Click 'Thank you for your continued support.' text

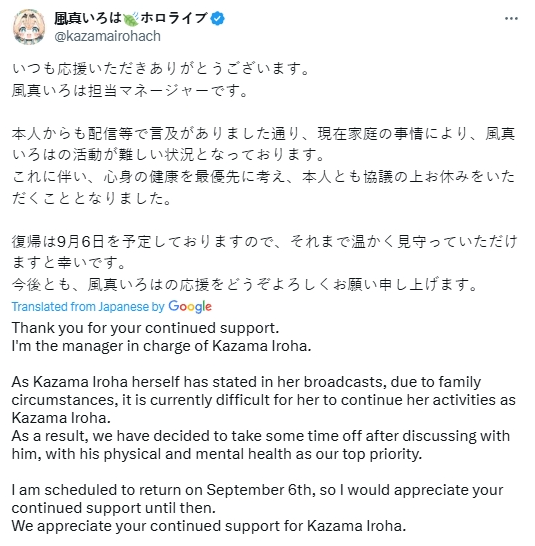click(146, 328)
